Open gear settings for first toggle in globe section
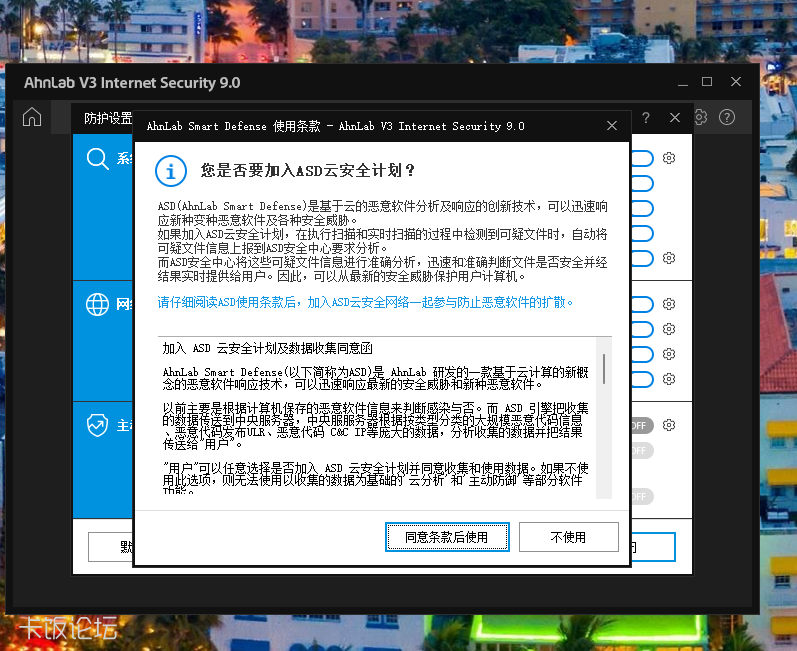 (669, 304)
